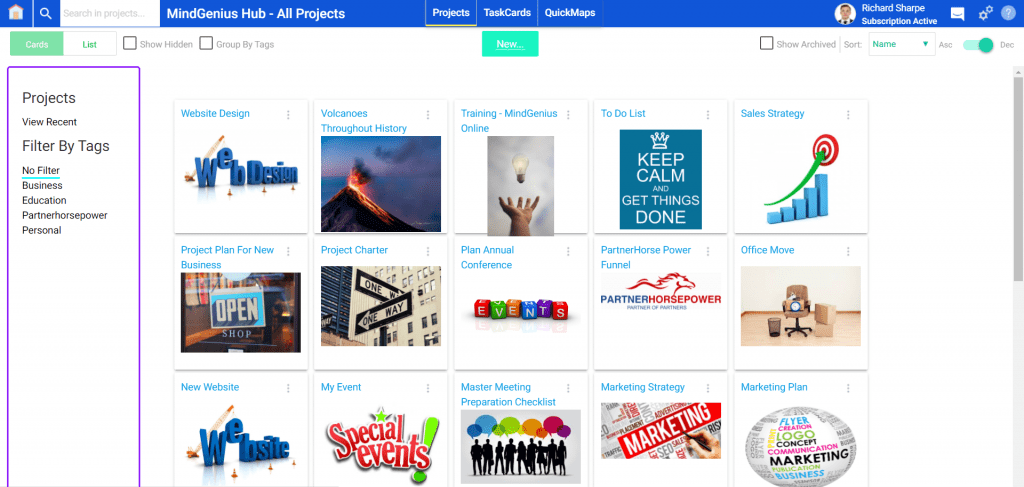Check the Group By Tags box
Image resolution: width=1024 pixels, height=487 pixels.
[x=206, y=44]
